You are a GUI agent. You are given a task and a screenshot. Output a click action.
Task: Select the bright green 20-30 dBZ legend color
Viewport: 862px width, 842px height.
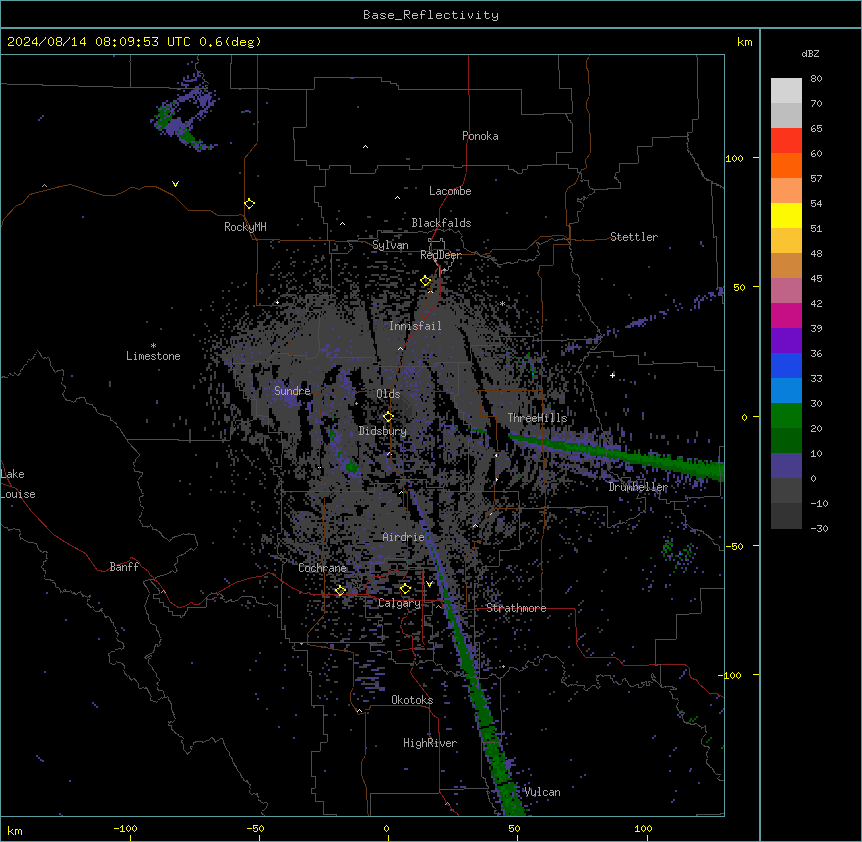pos(786,416)
